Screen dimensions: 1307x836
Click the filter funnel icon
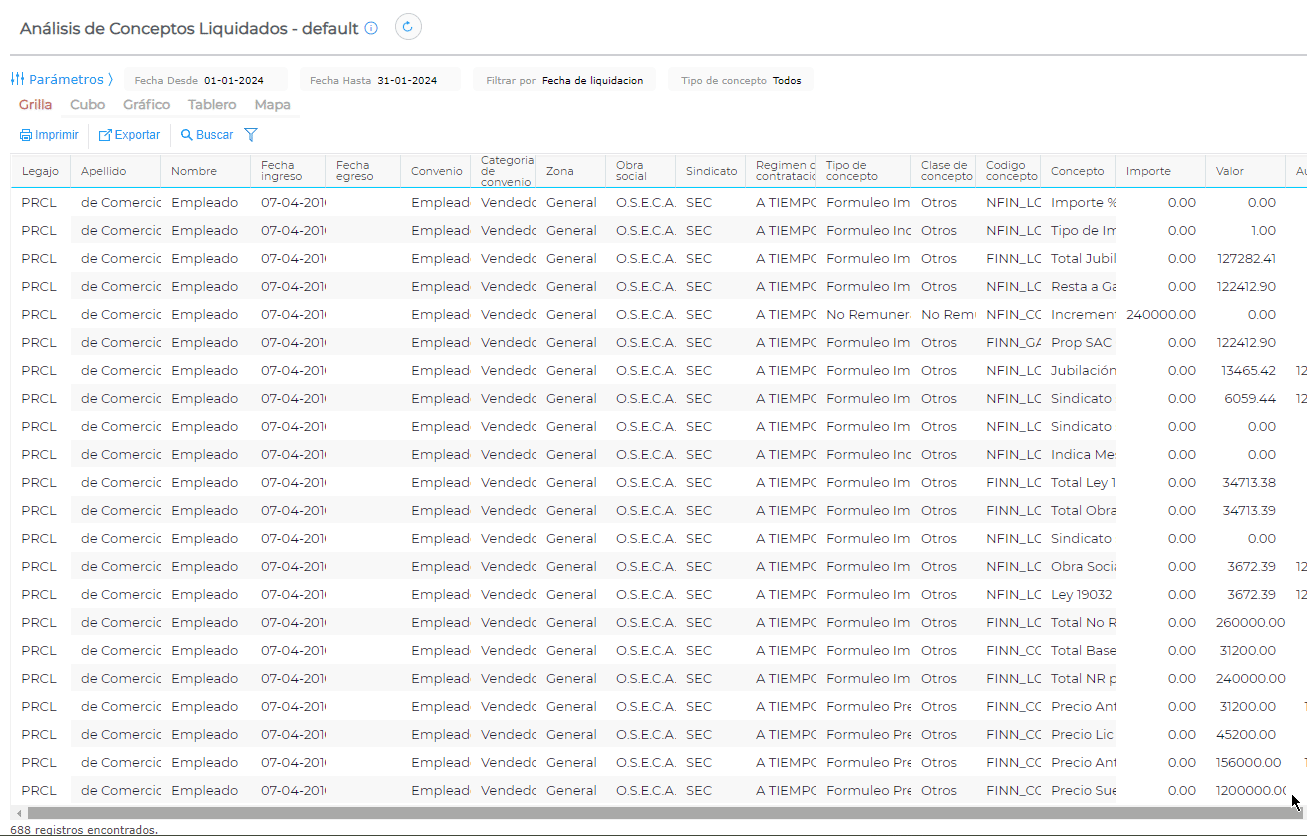[251, 135]
